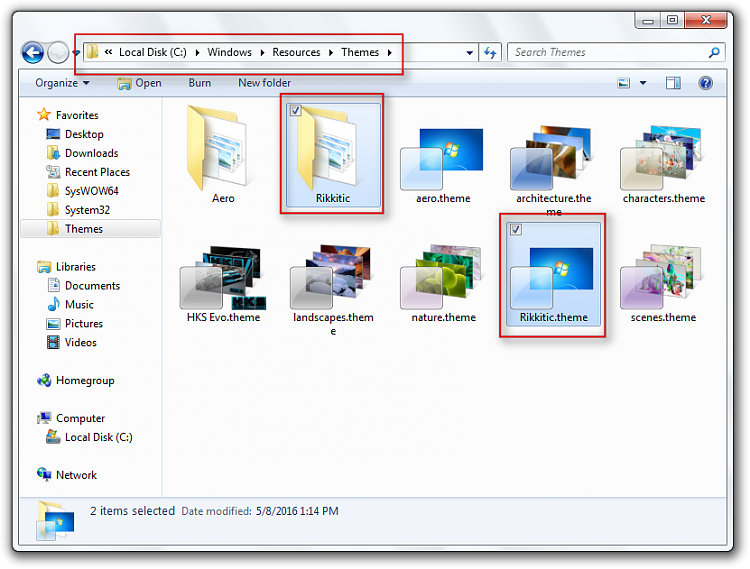Open the Videos library

tap(71, 342)
